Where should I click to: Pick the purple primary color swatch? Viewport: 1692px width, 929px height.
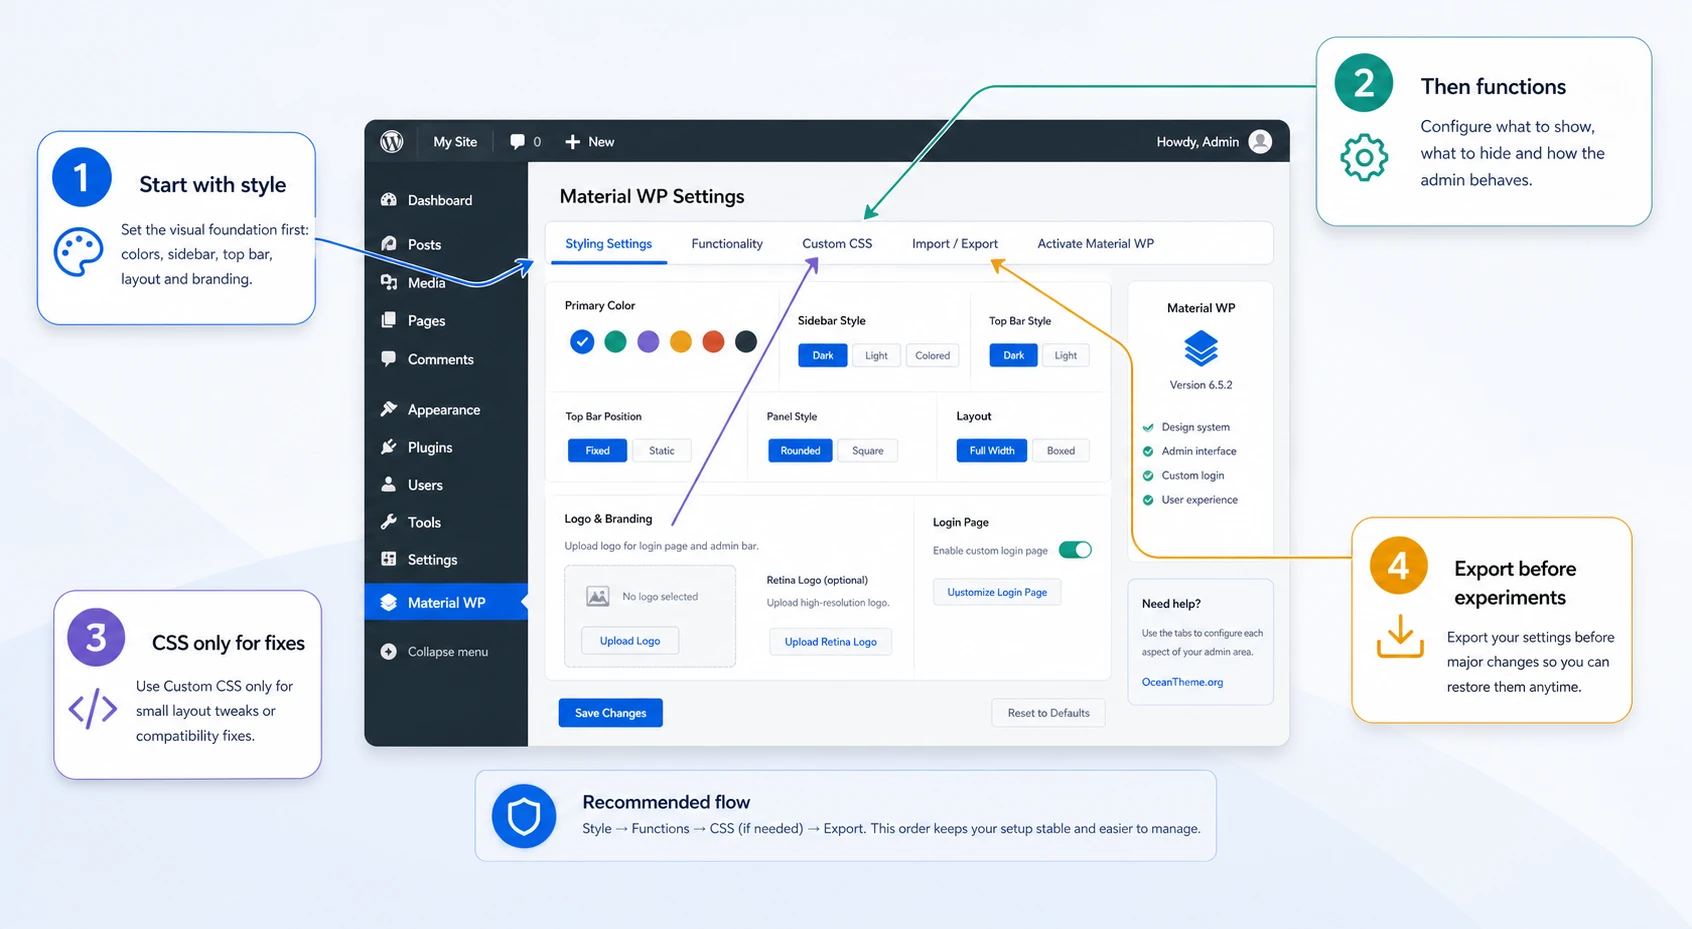coord(648,342)
